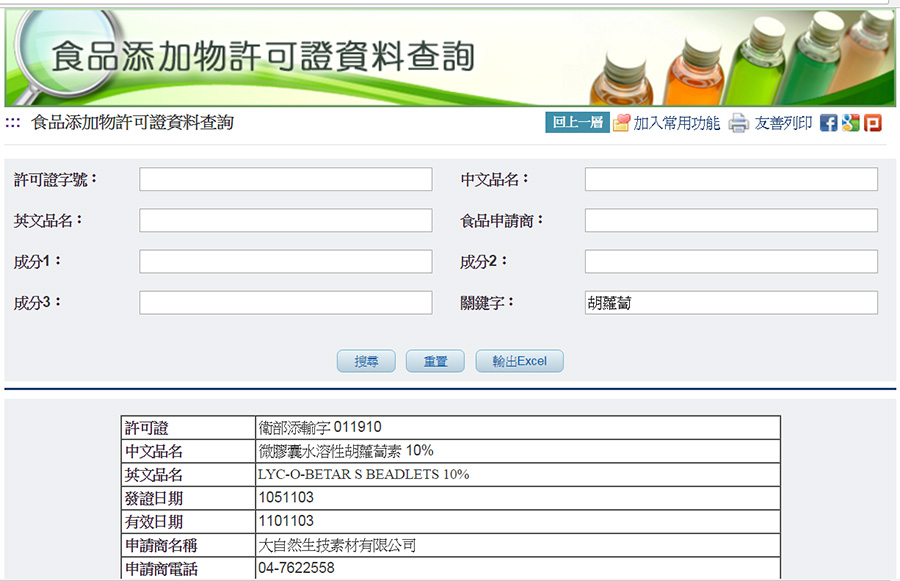Click the printer icon
This screenshot has height=581, width=900.
click(x=739, y=124)
